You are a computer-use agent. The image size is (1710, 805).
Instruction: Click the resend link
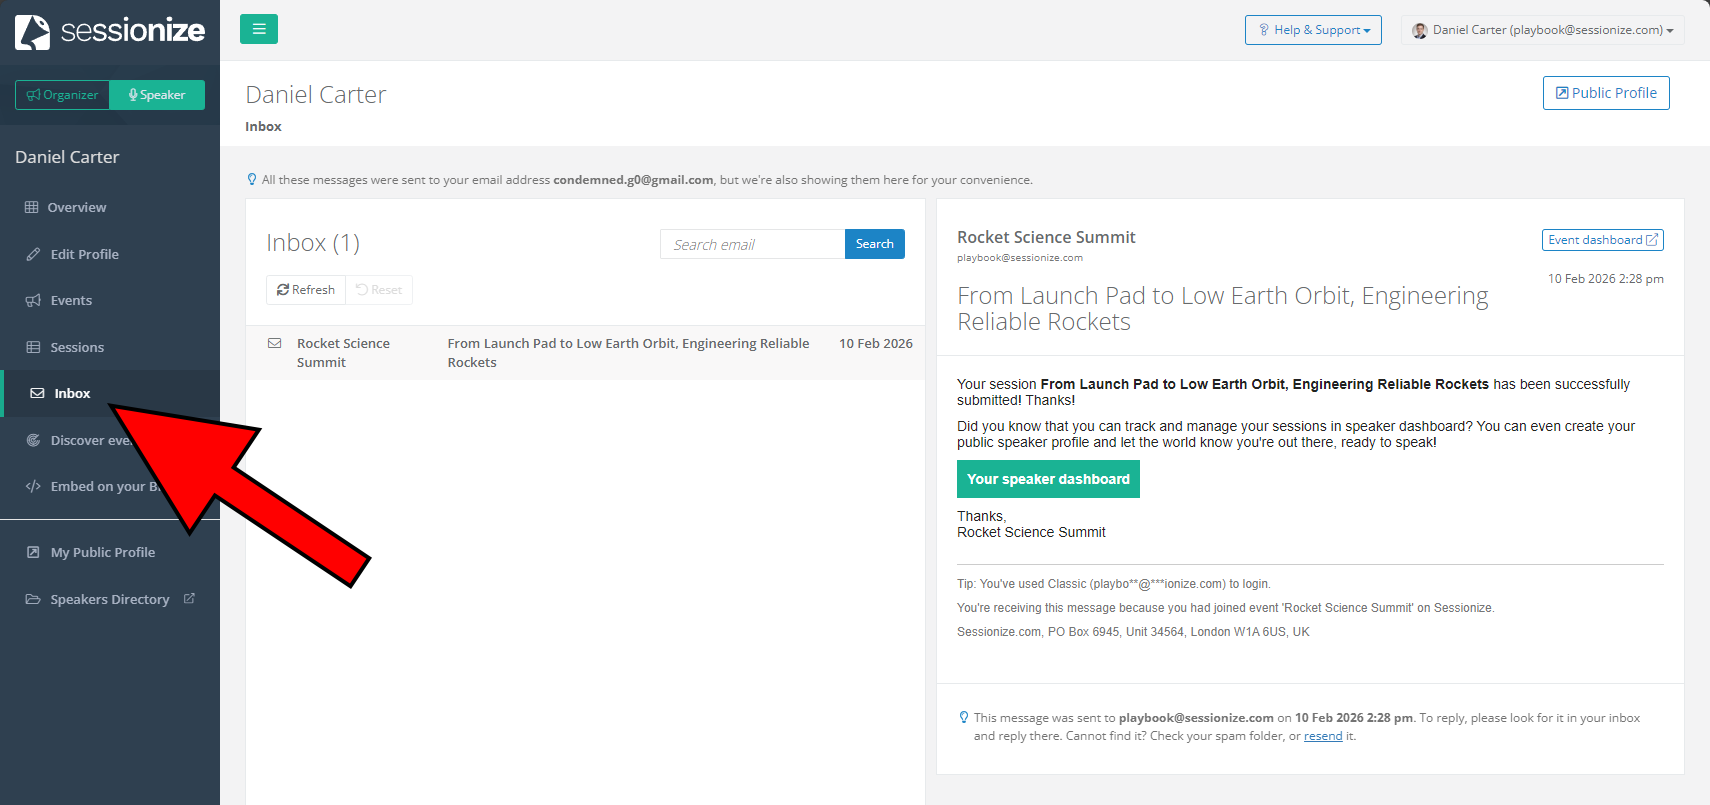coord(1322,736)
